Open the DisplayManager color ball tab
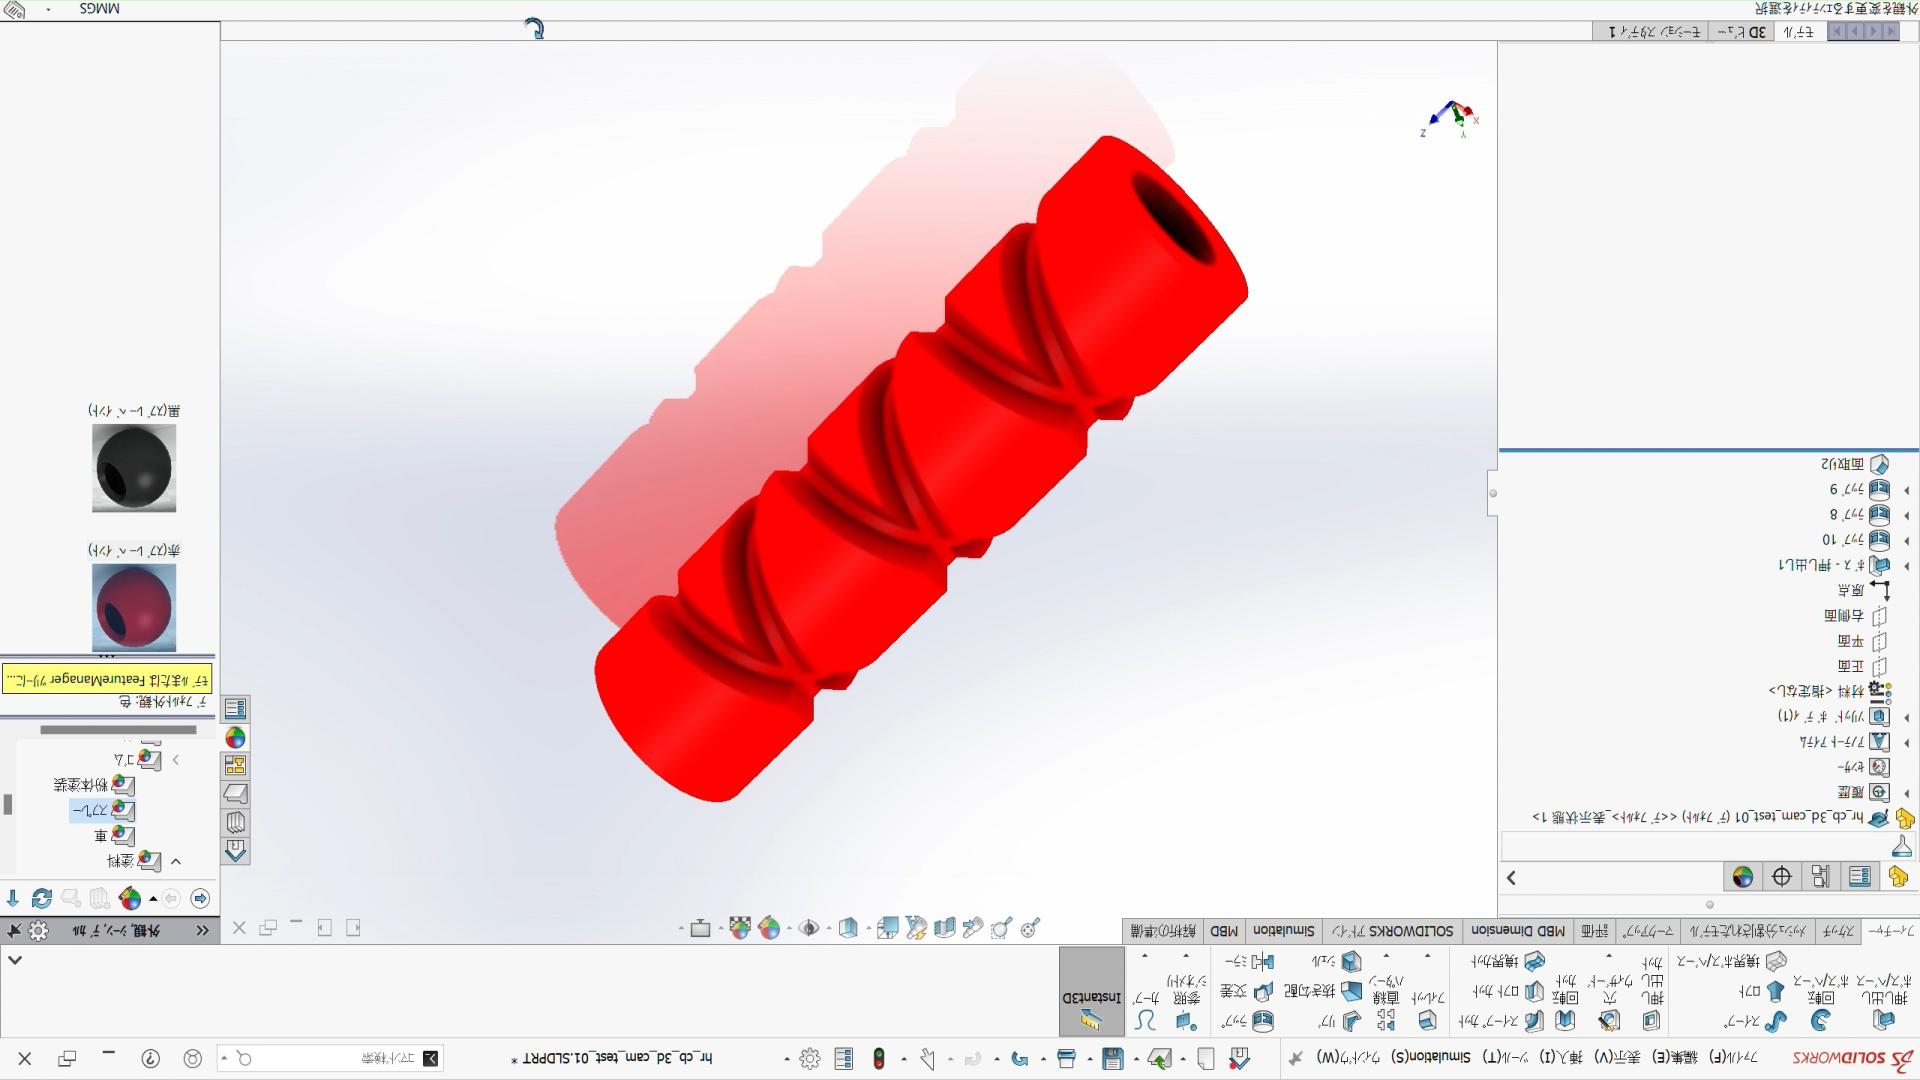Viewport: 1920px width, 1080px height. coord(1743,877)
